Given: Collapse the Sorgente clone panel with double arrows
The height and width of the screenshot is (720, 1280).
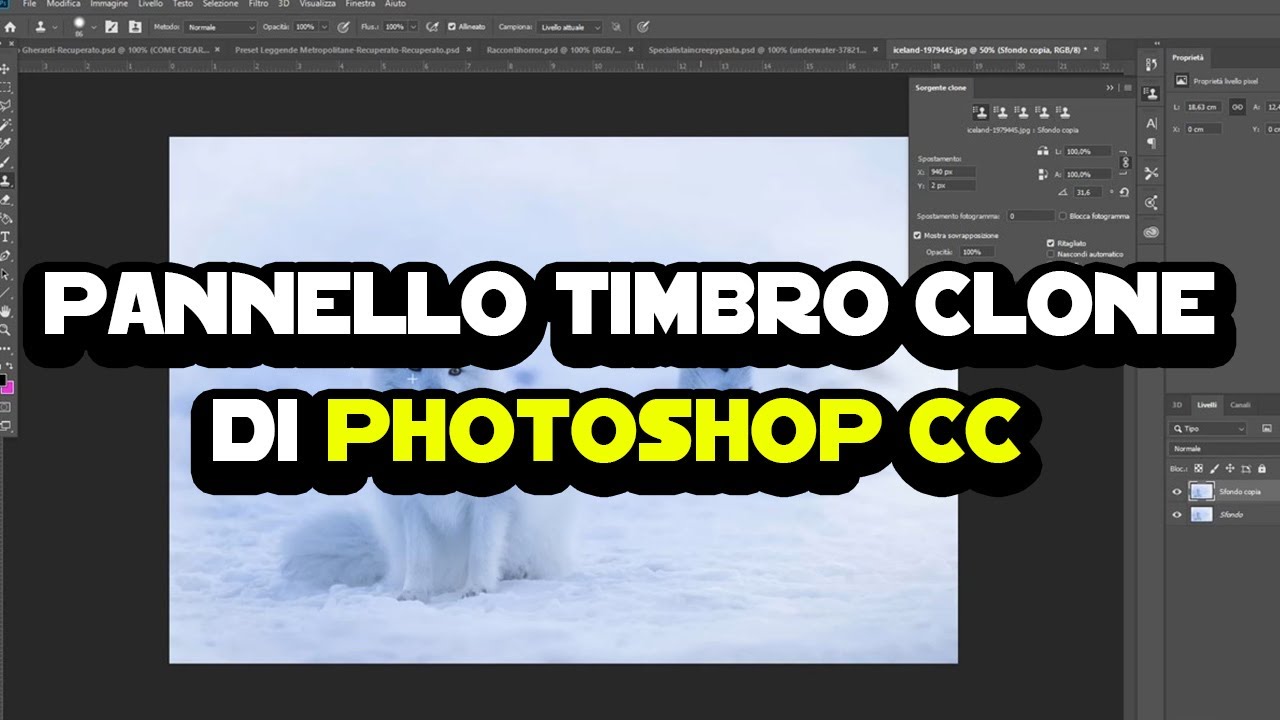Looking at the screenshot, I should [1110, 88].
